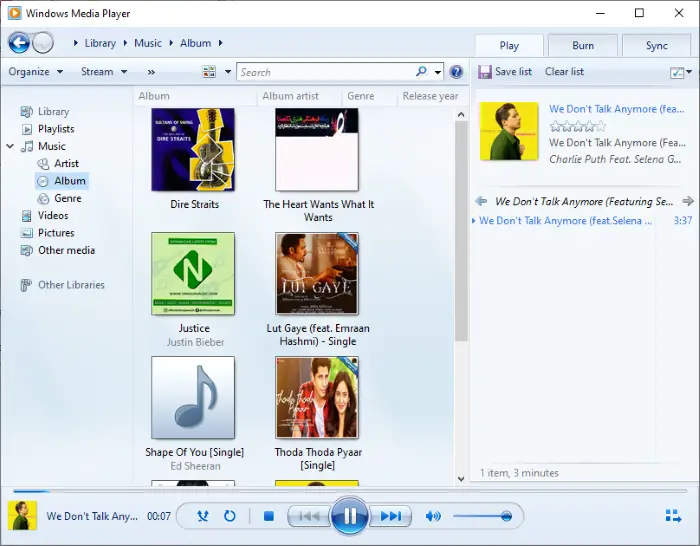Toggle shuffle mode
This screenshot has width=700, height=546.
(x=203, y=517)
